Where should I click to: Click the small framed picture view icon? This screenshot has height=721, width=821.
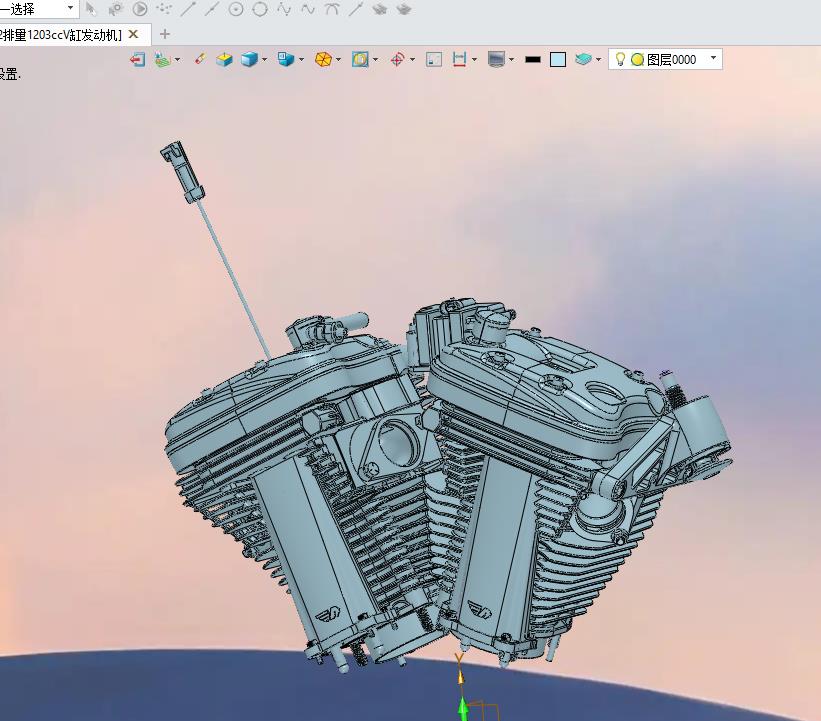(434, 60)
